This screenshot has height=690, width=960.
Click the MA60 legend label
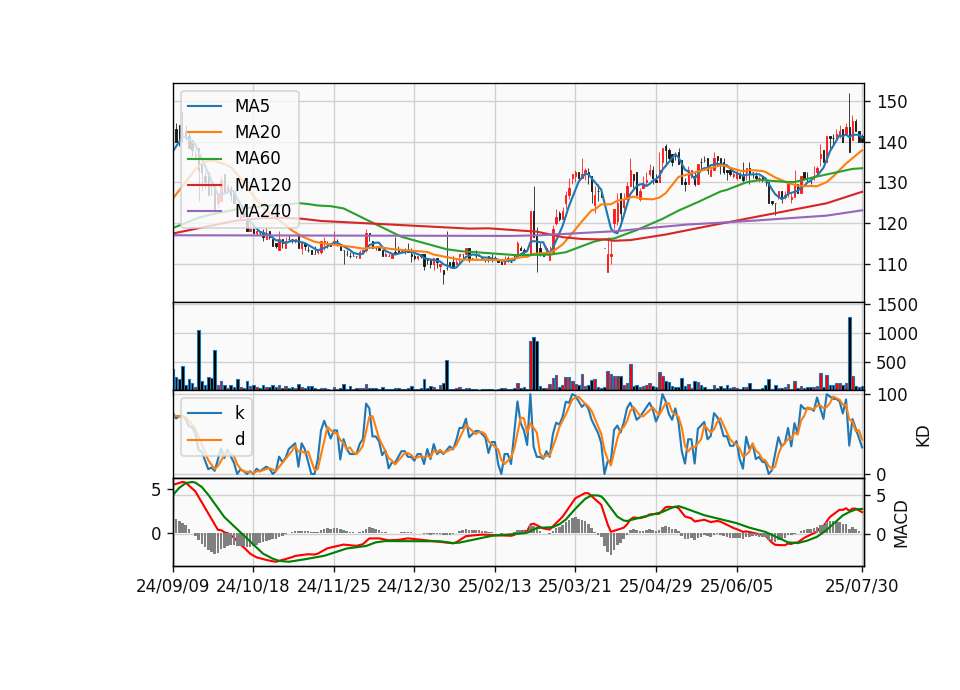tap(257, 159)
